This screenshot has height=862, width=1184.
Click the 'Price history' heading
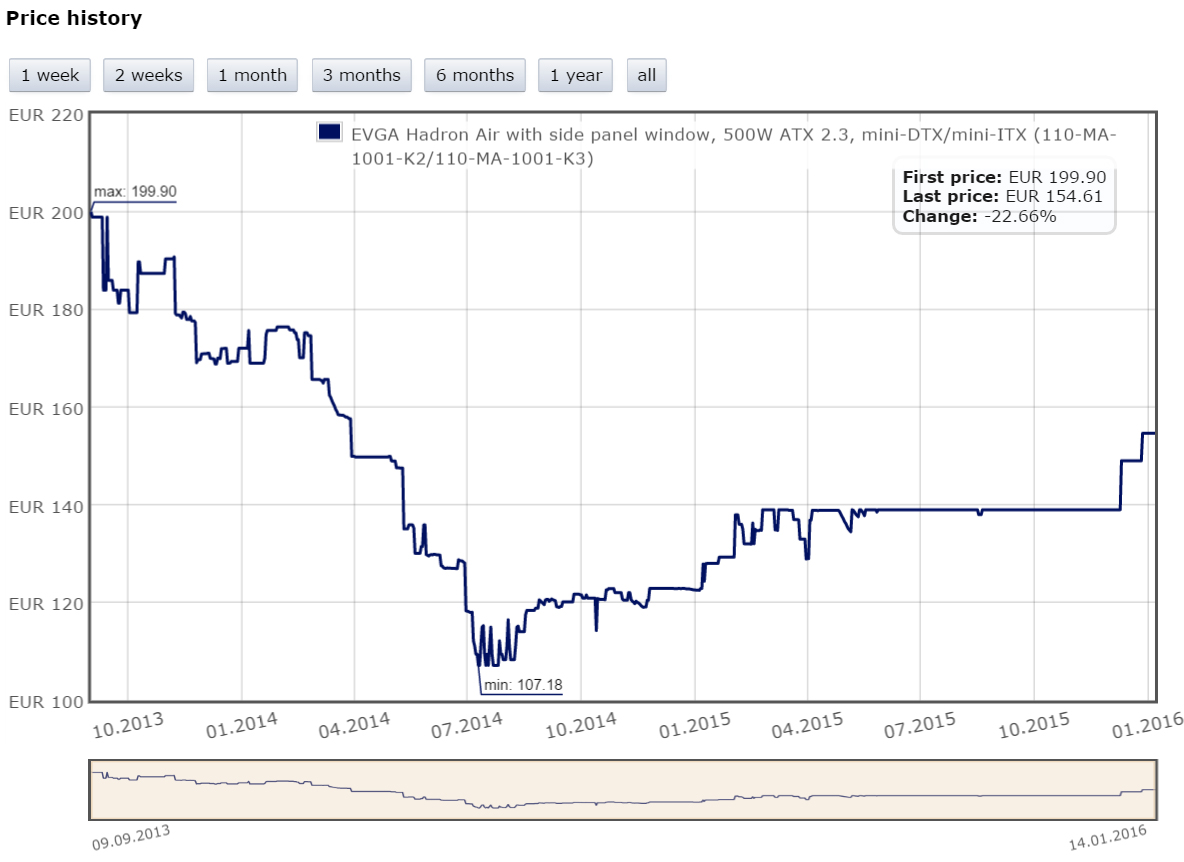pyautogui.click(x=74, y=18)
